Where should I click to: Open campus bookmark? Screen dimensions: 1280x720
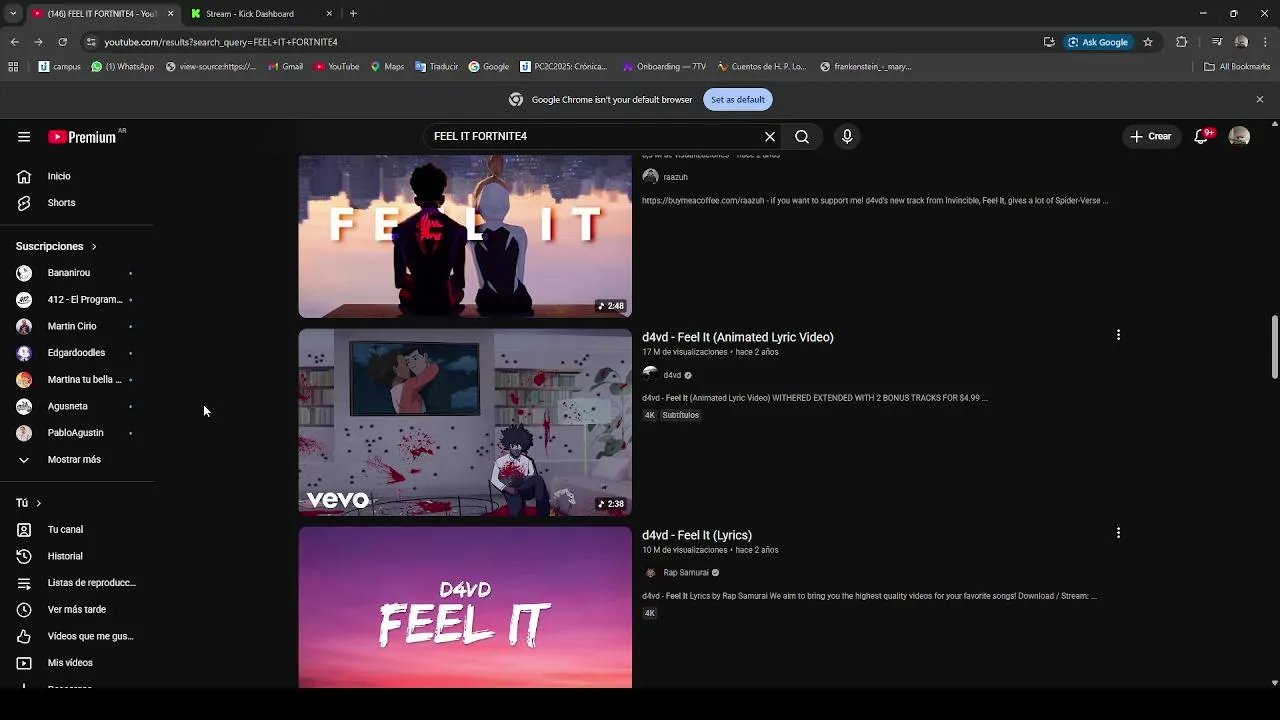(x=60, y=67)
